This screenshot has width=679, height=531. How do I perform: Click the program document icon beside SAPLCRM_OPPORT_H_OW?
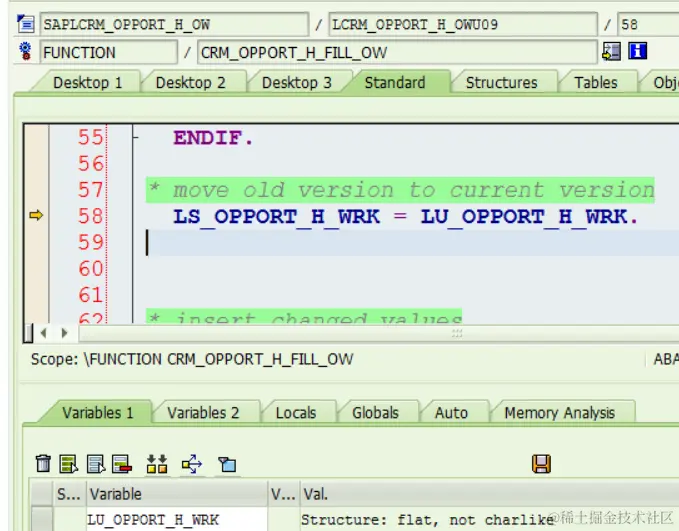pos(26,24)
